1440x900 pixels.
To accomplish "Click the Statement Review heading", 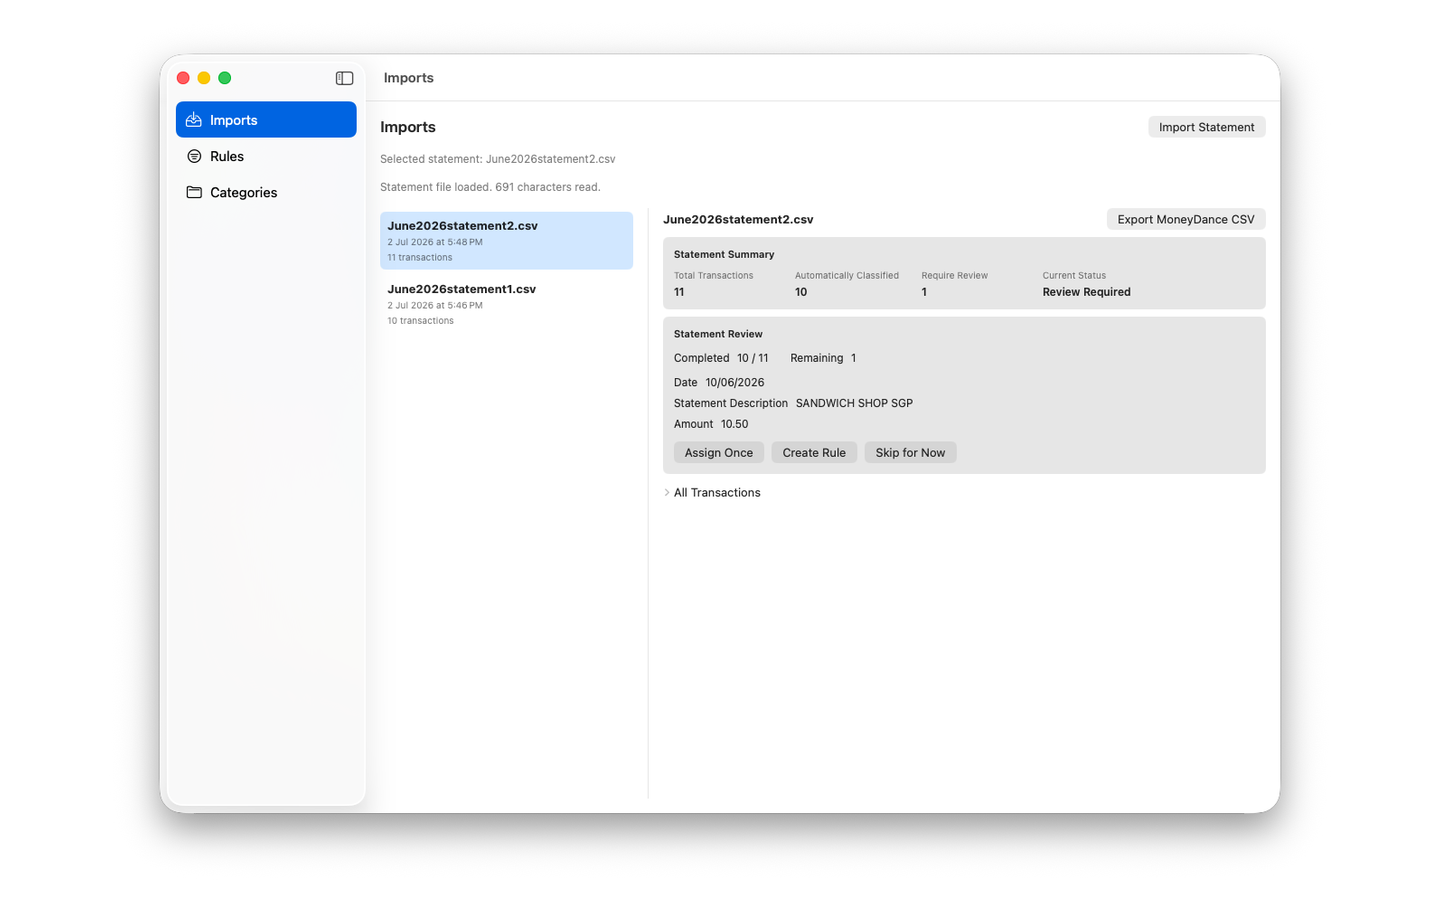I will click(x=718, y=334).
